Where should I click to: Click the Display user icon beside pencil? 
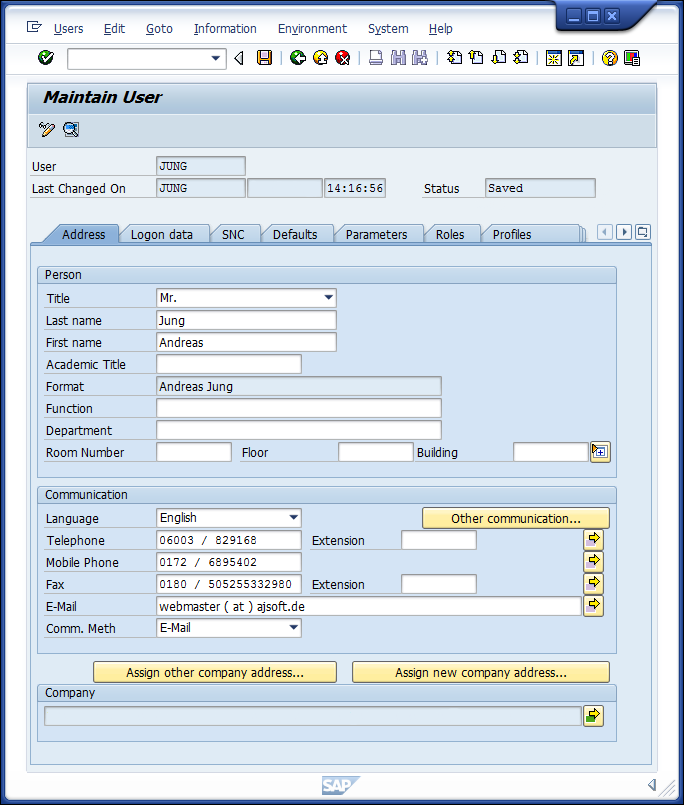[x=71, y=129]
